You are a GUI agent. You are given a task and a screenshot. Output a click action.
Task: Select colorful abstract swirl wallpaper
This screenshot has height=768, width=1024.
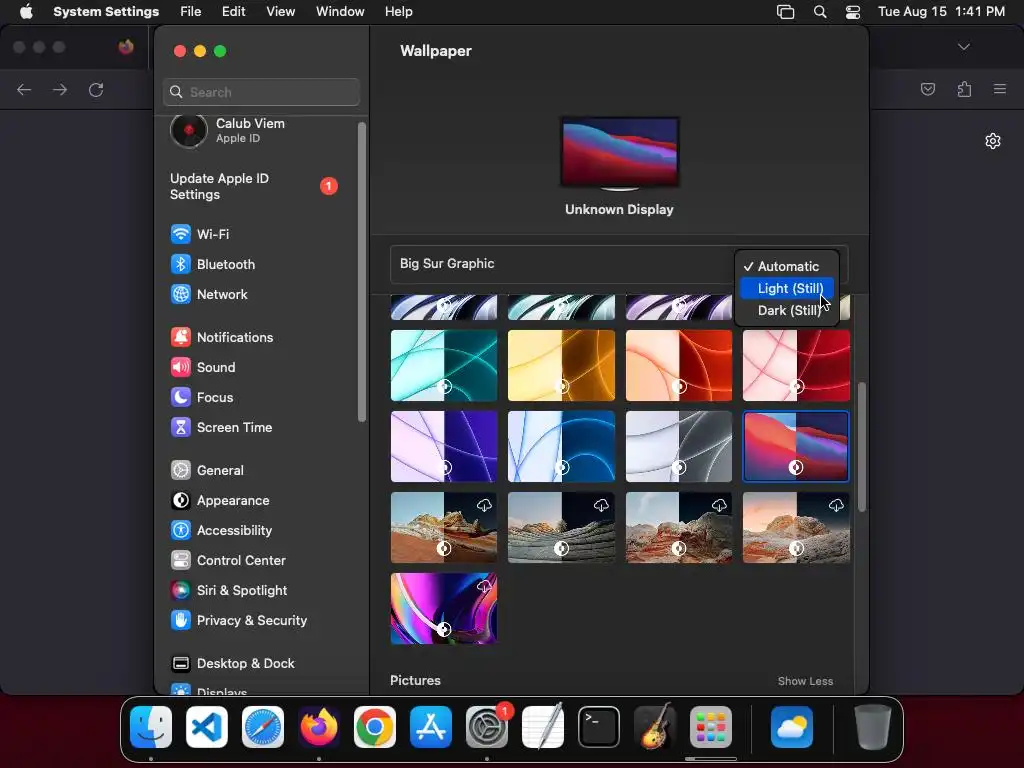[443, 608]
